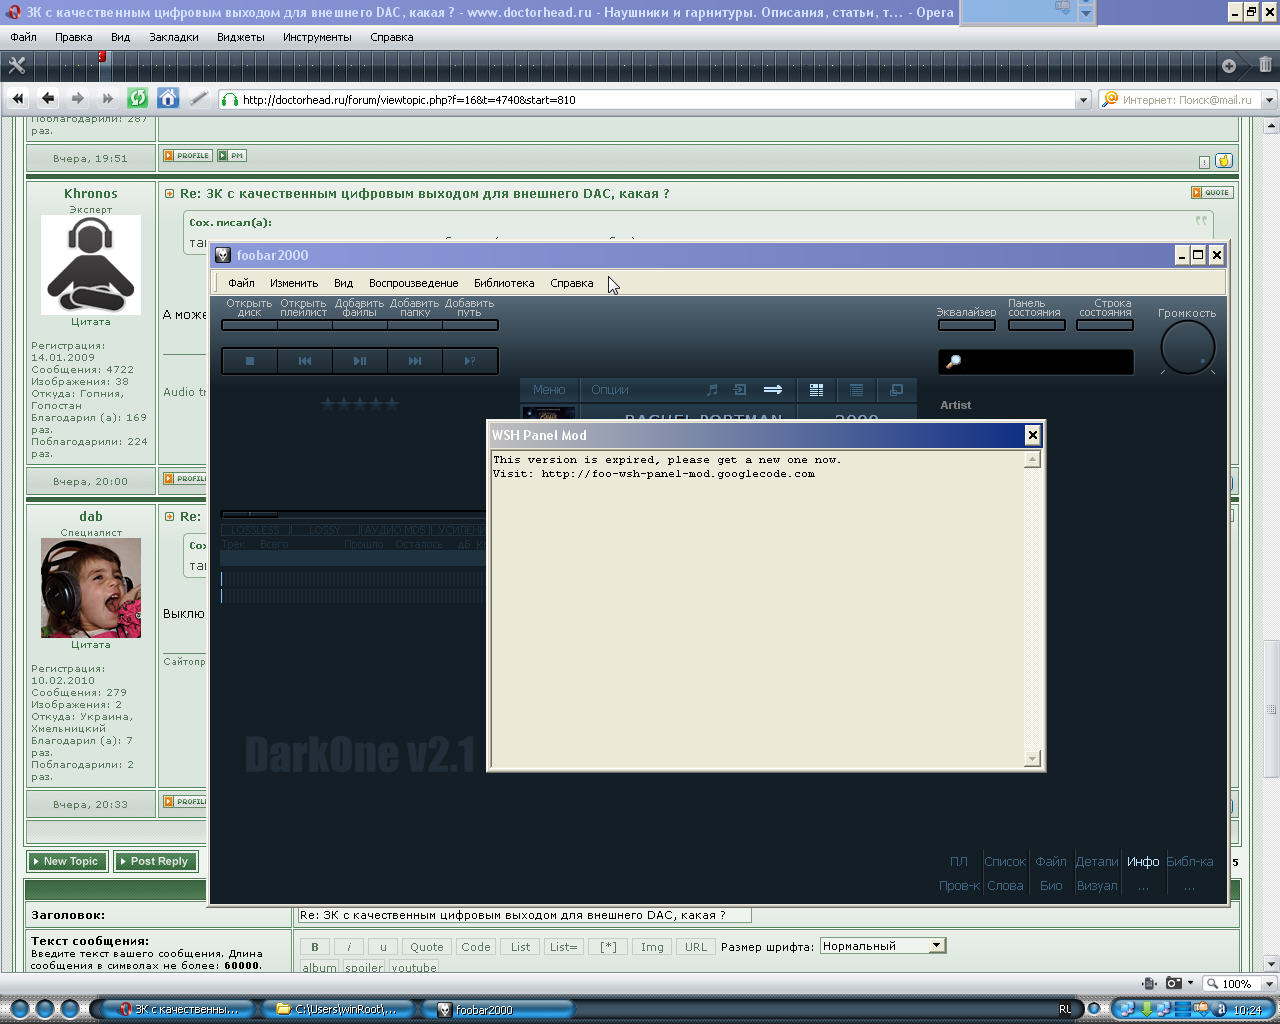Select the Инфо tab in foobar2000
The width and height of the screenshot is (1280, 1024).
click(1143, 861)
